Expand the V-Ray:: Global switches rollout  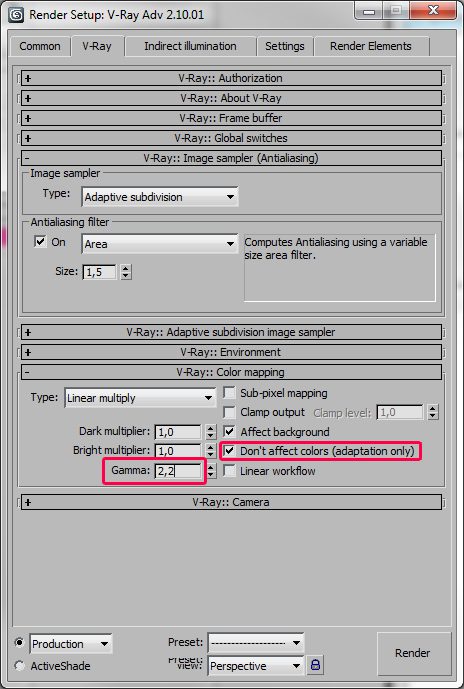[x=232, y=138]
